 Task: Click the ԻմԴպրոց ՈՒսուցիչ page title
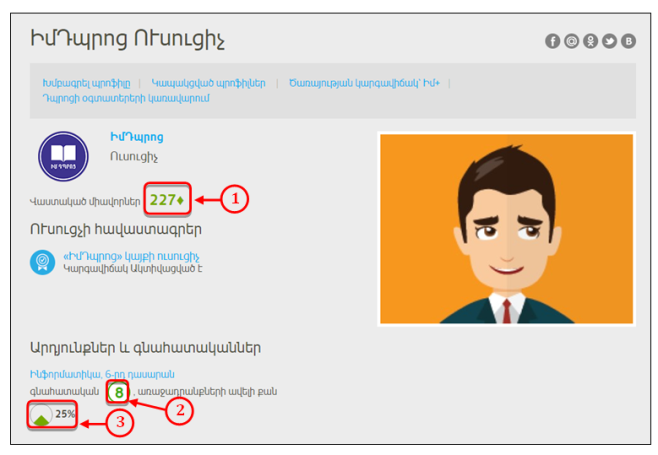tap(128, 39)
